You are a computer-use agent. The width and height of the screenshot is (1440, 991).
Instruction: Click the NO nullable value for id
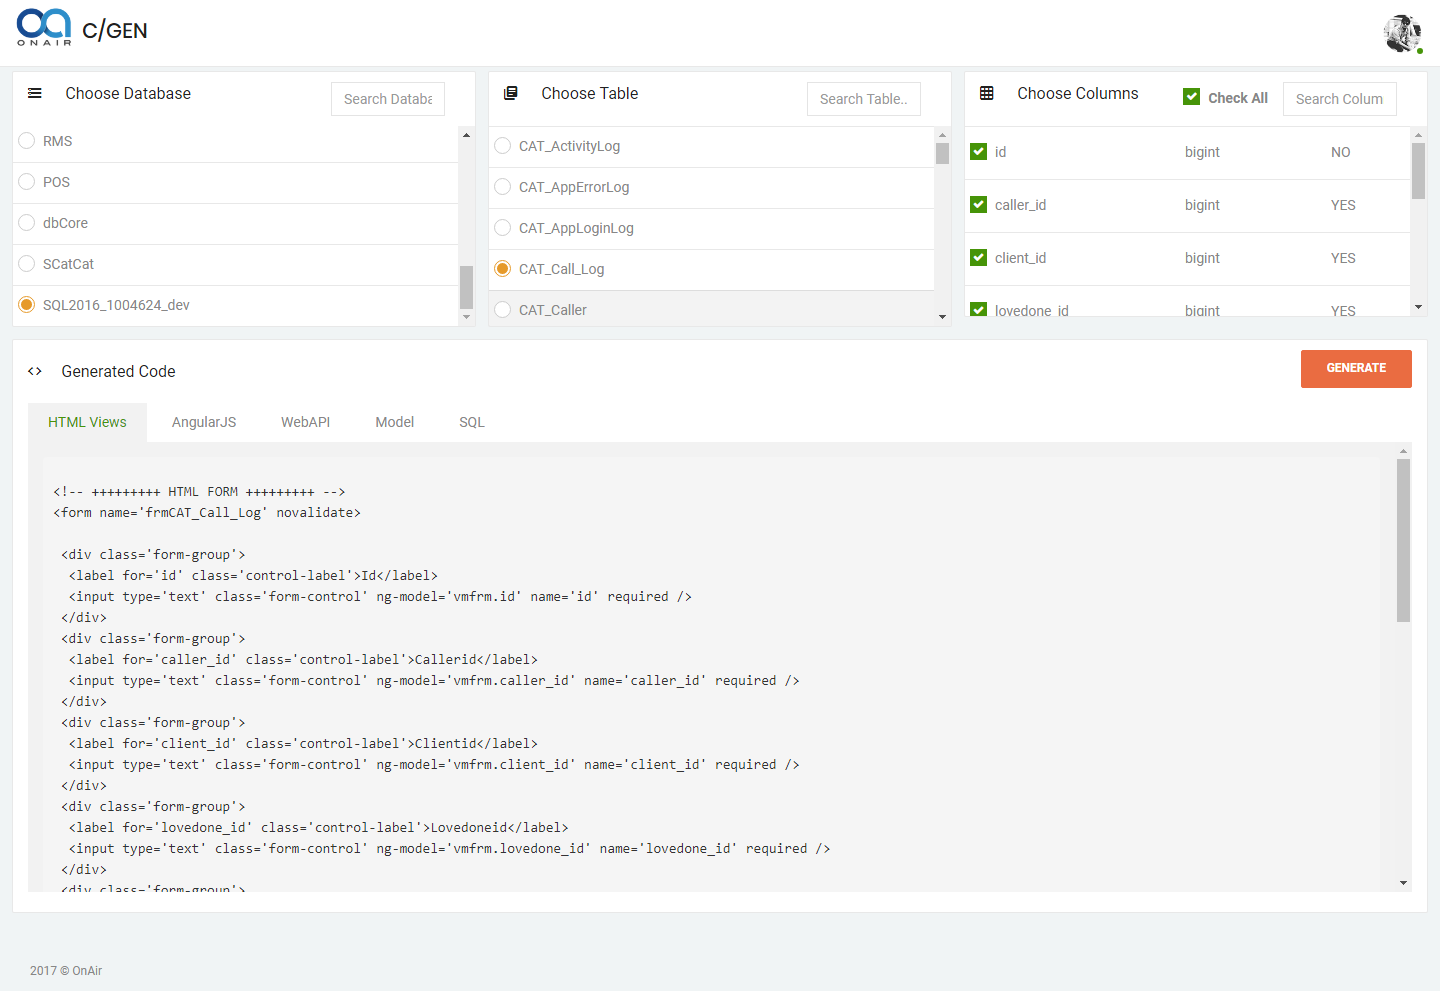[x=1340, y=152]
